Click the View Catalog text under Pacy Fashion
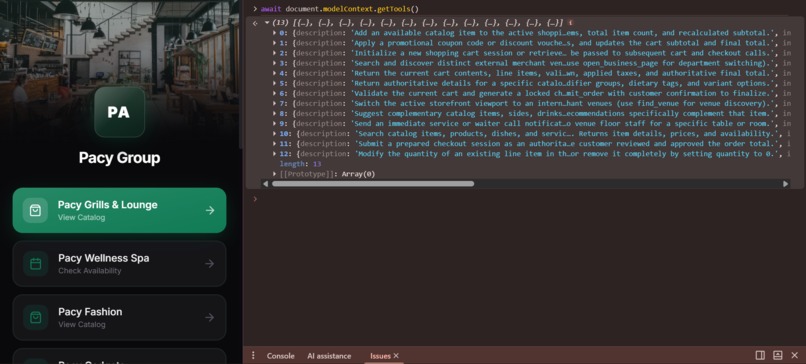806x364 pixels. [82, 324]
